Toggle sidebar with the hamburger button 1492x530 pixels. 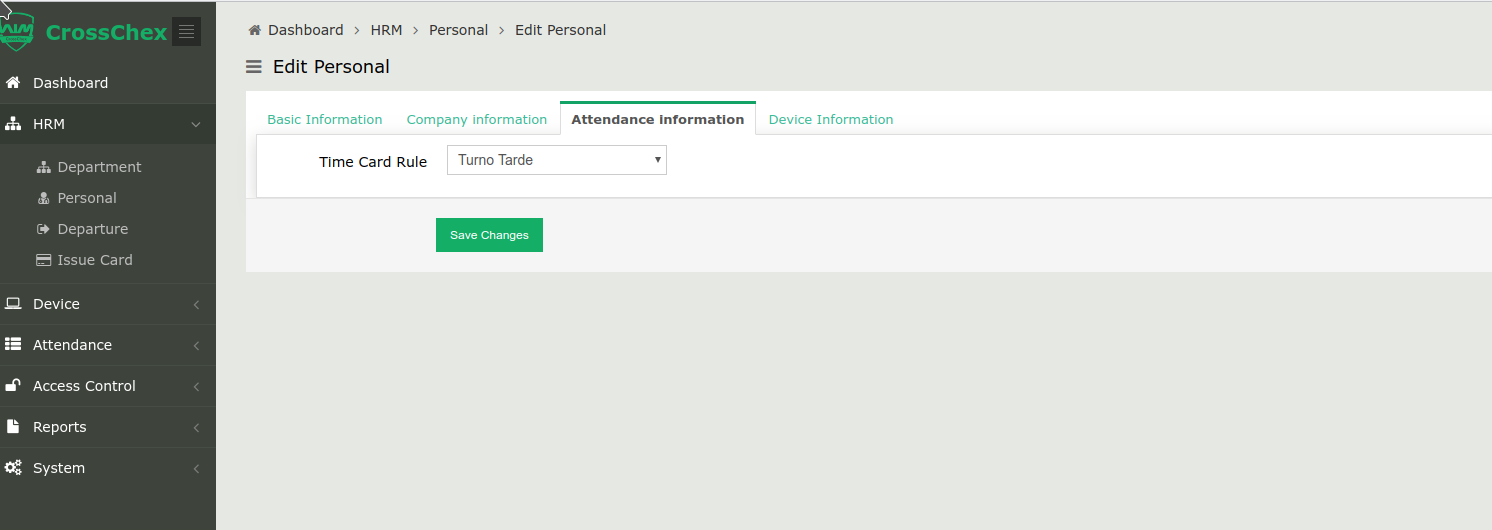pyautogui.click(x=186, y=32)
